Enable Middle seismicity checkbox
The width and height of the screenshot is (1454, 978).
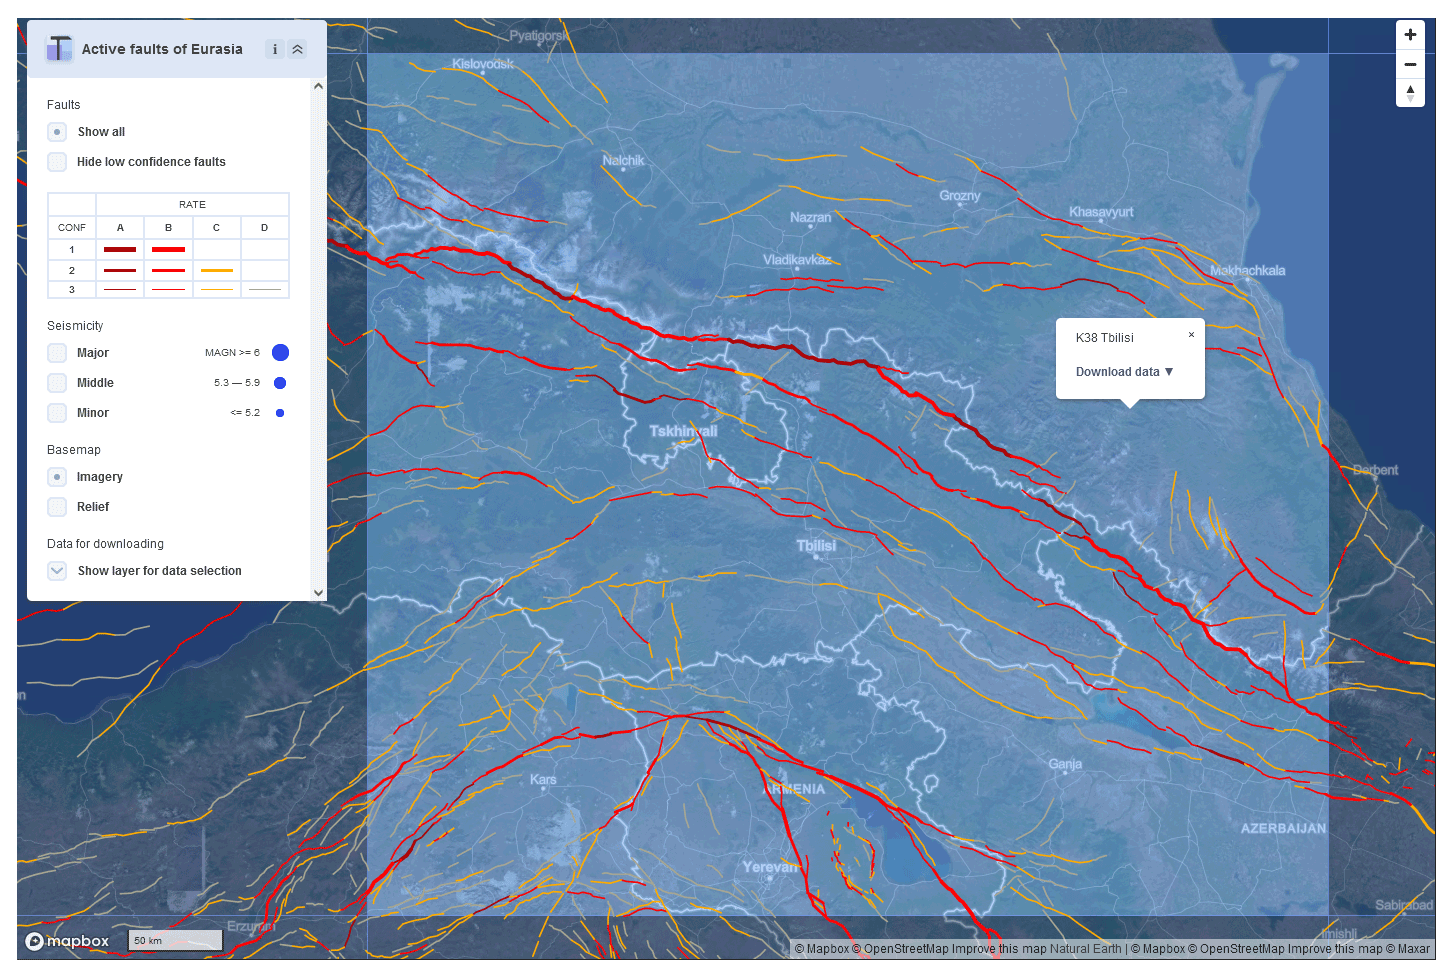(57, 383)
